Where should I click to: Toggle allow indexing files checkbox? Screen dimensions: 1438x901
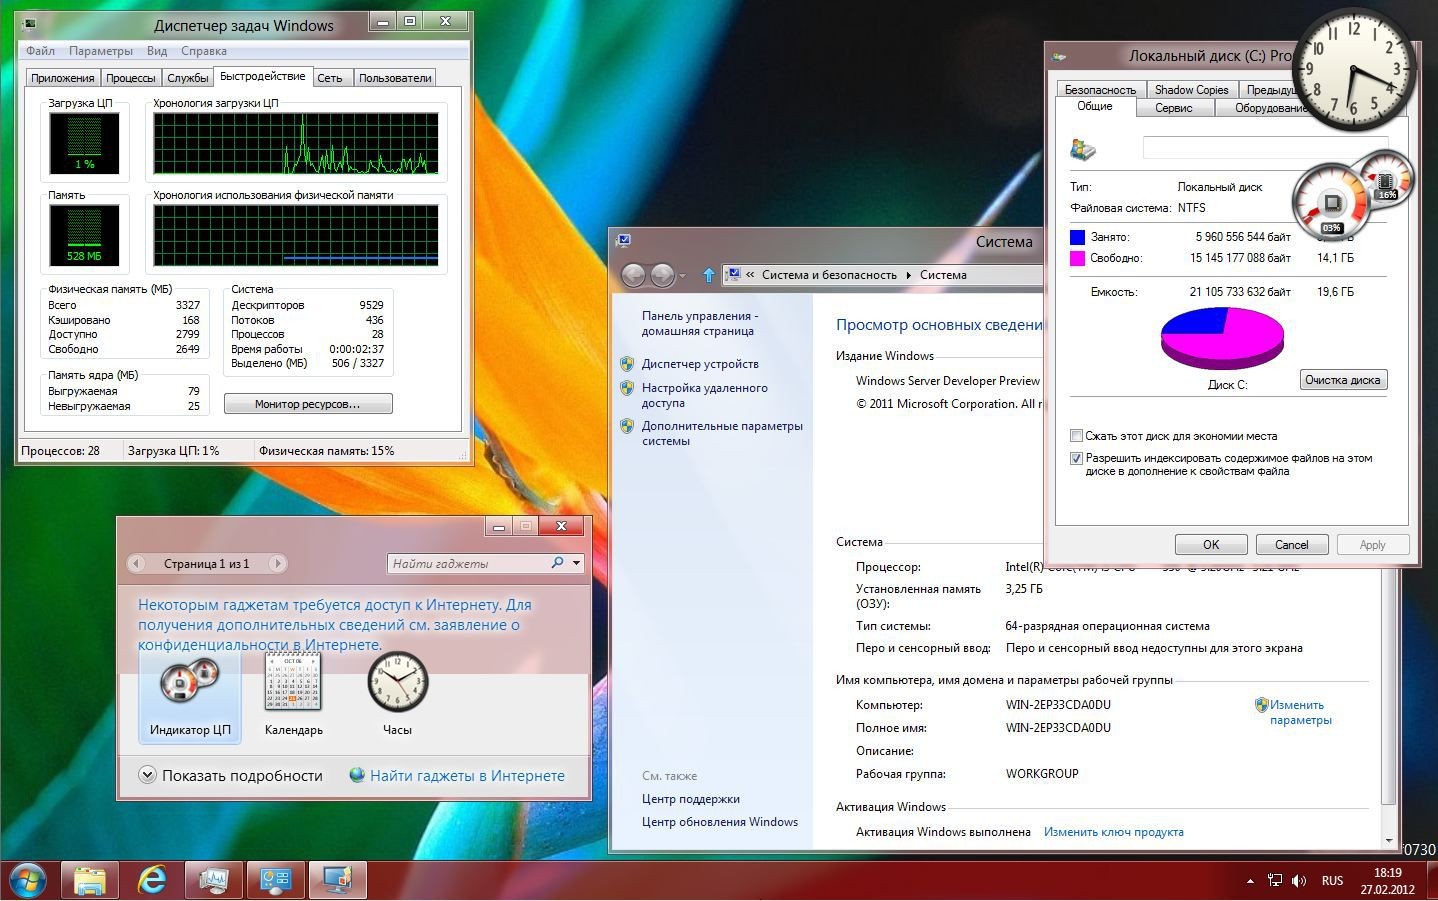pyautogui.click(x=1076, y=459)
